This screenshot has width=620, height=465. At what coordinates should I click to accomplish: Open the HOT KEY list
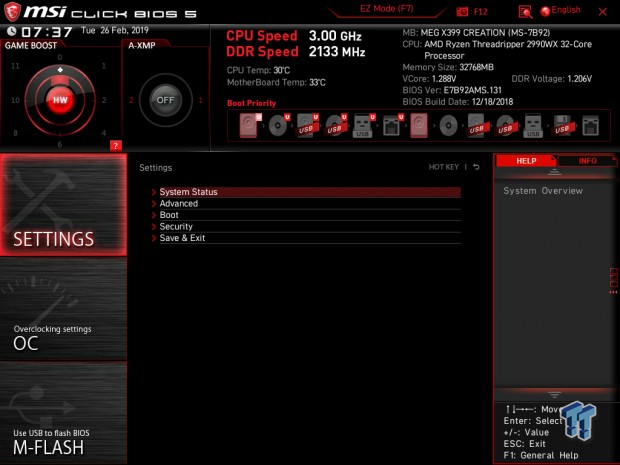[444, 167]
